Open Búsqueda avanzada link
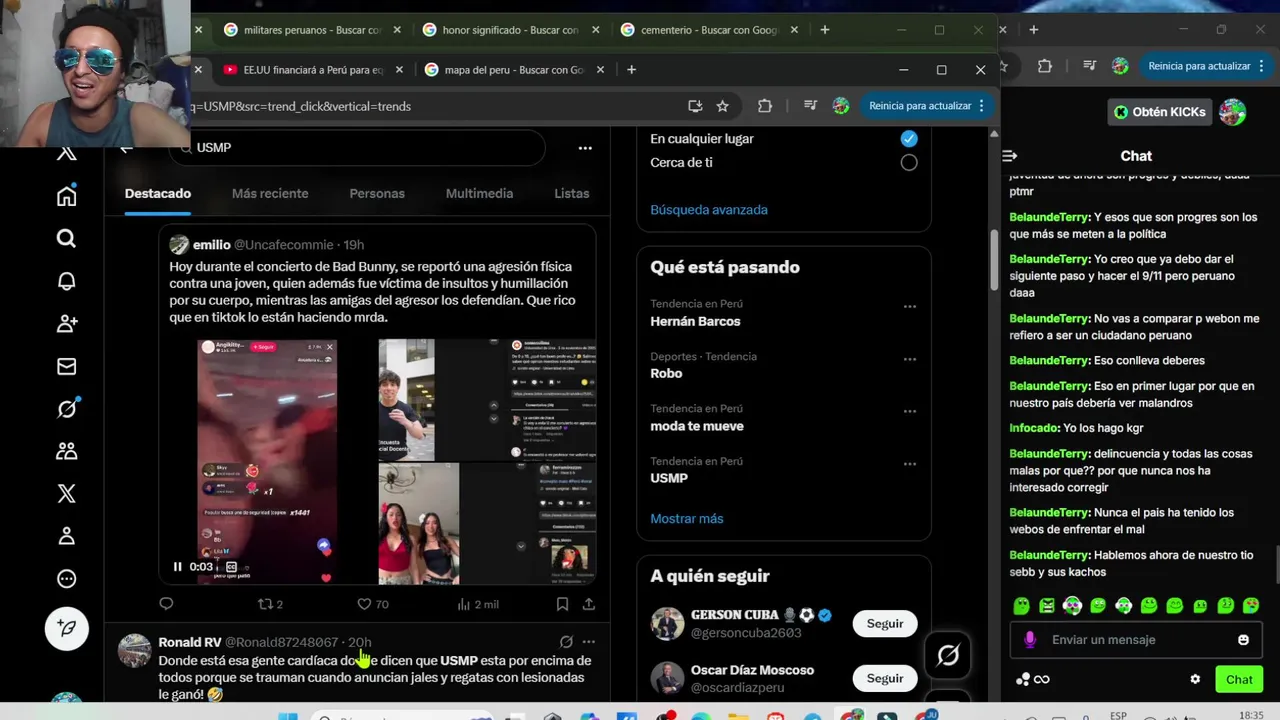 tap(709, 210)
